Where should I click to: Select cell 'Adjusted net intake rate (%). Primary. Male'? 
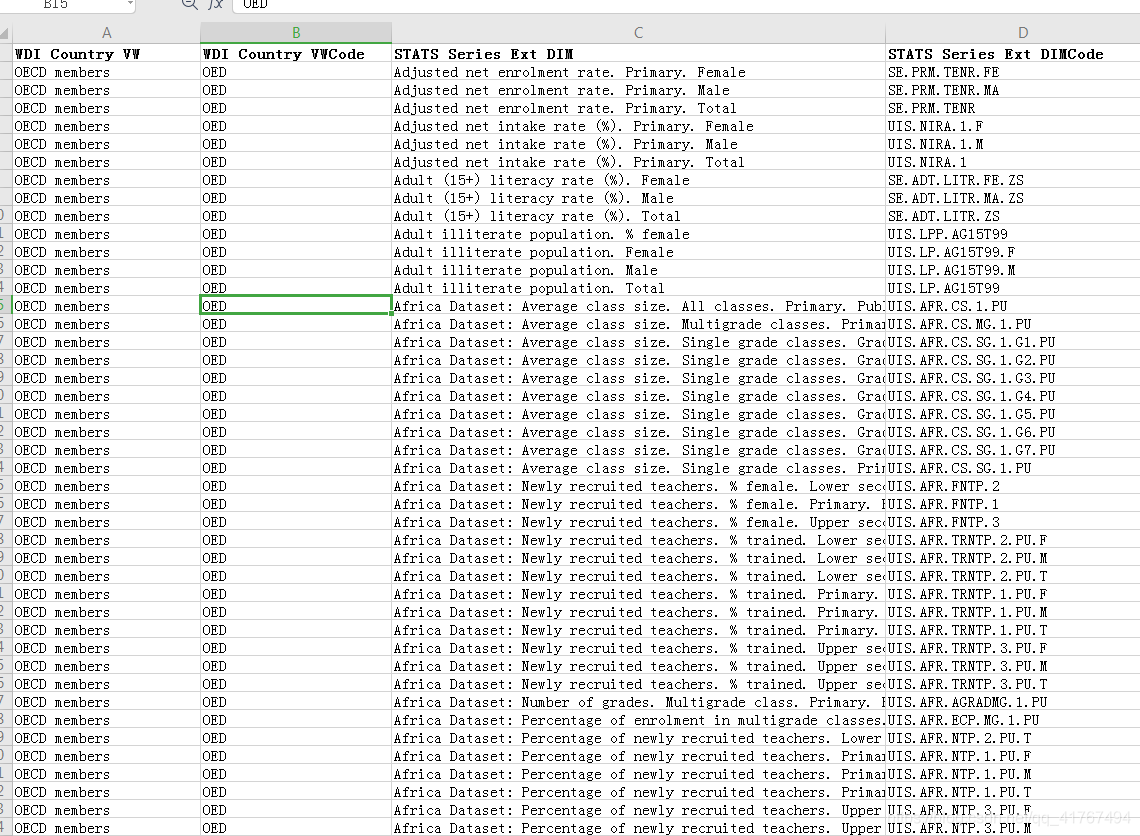(638, 144)
